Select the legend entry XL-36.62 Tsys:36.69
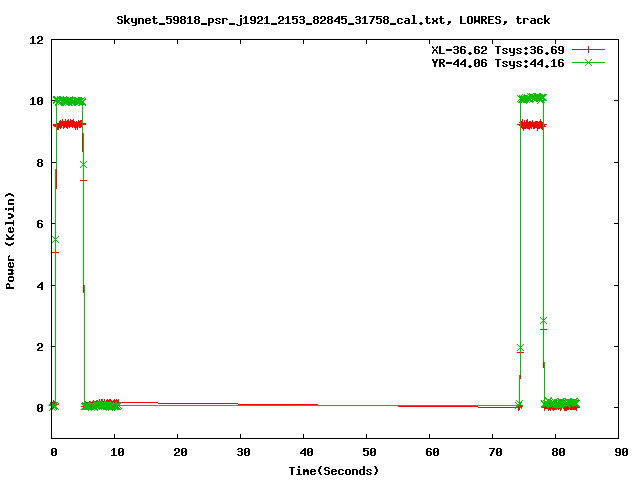Image resolution: width=640 pixels, height=480 pixels. (498, 50)
